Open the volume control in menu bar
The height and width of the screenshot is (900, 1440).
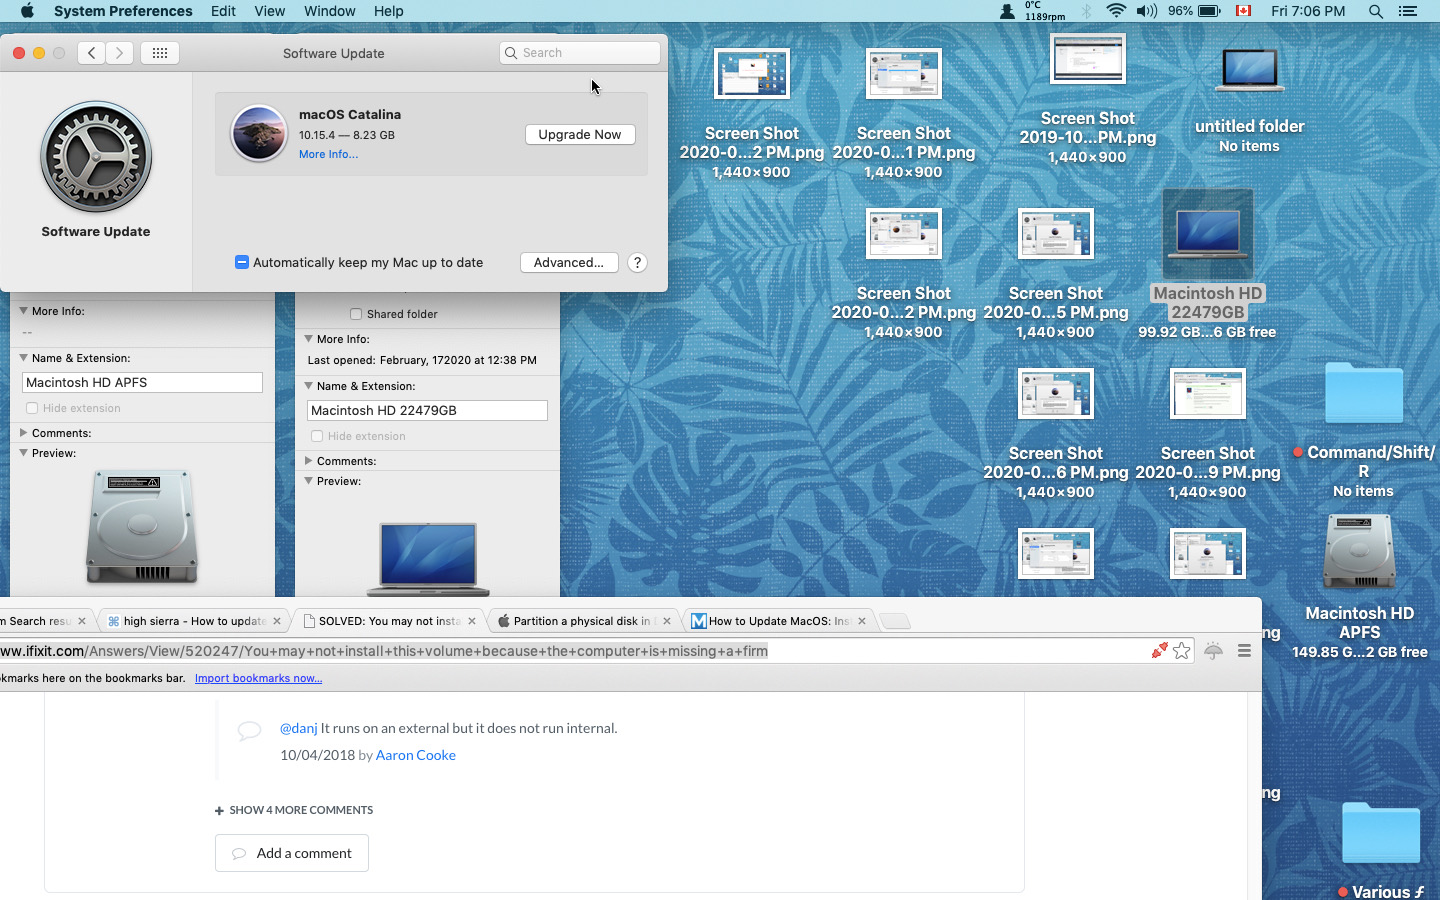click(x=1147, y=11)
